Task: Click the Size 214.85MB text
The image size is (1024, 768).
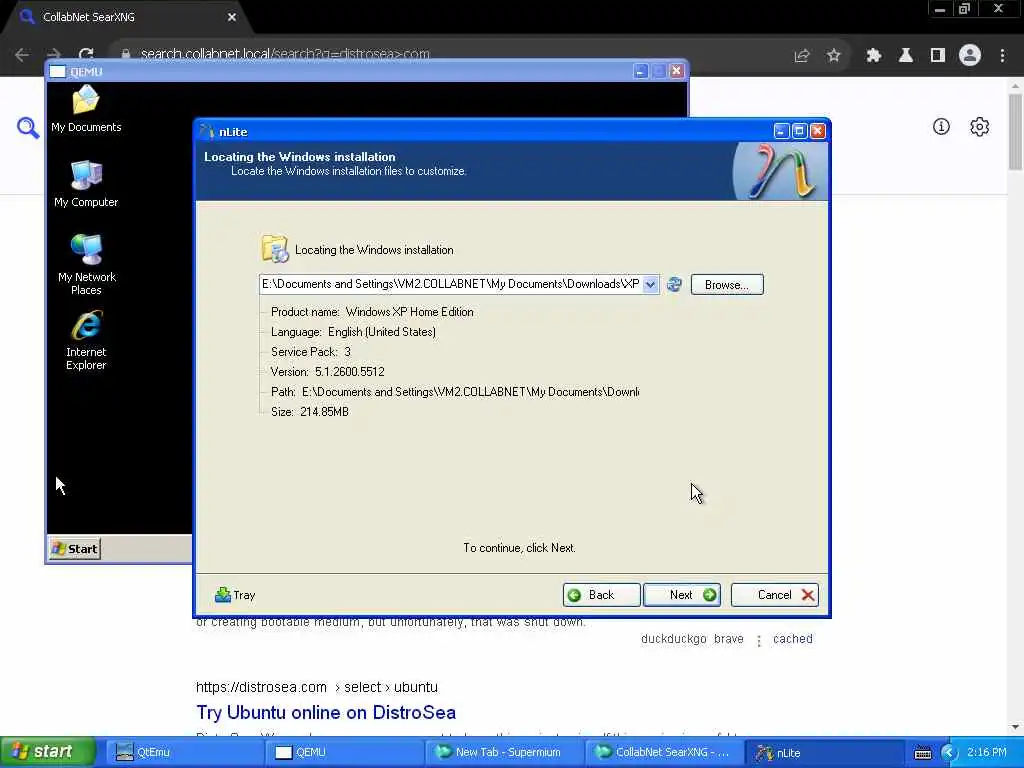Action: (310, 412)
